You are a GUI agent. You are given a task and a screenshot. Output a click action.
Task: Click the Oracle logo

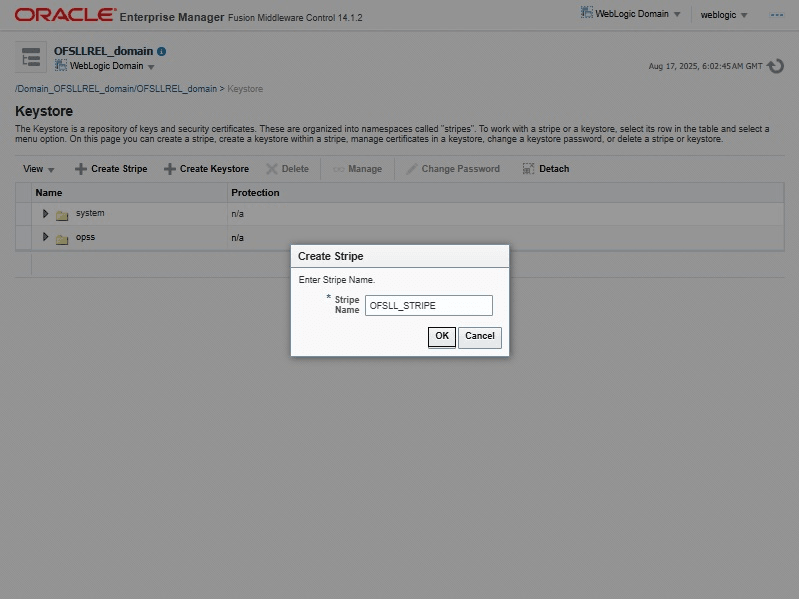point(65,15)
